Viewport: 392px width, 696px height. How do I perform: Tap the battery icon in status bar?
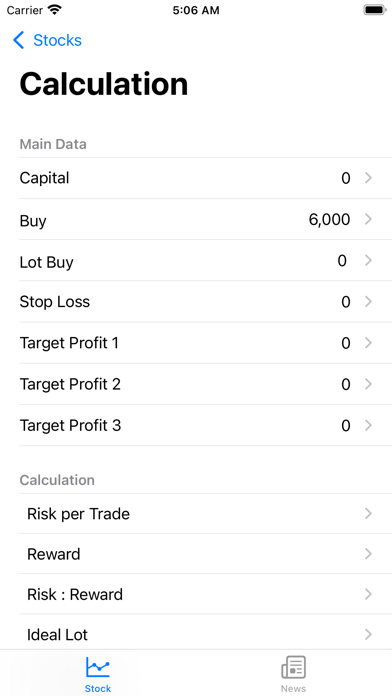click(375, 10)
